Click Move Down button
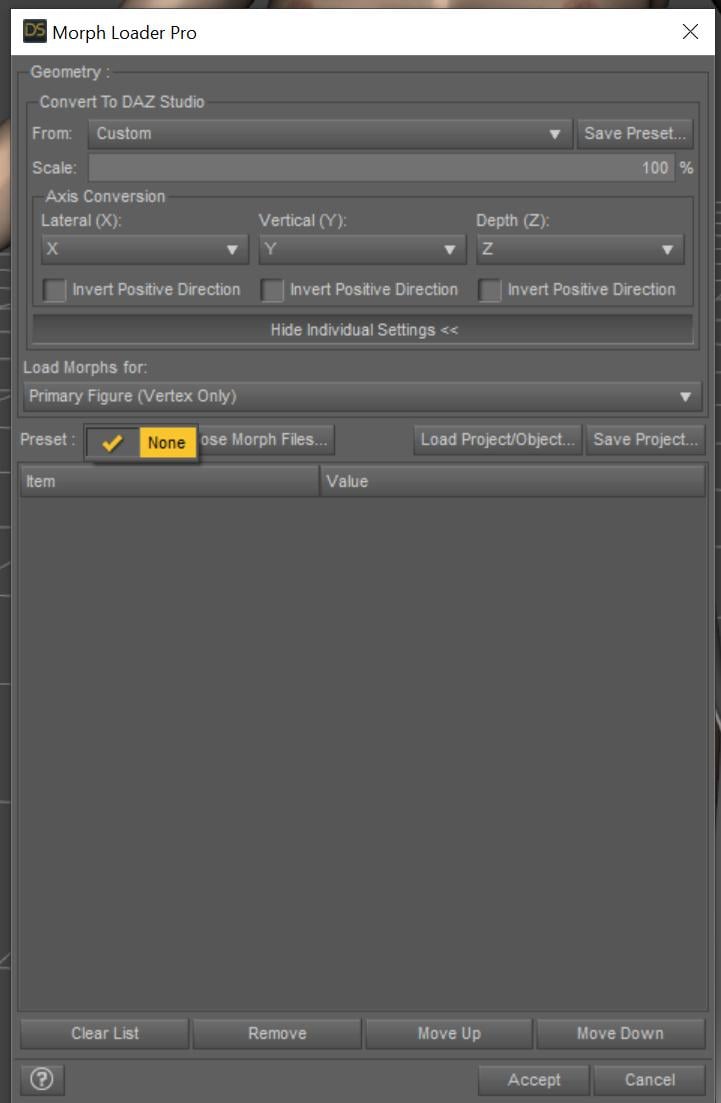 click(x=620, y=1033)
